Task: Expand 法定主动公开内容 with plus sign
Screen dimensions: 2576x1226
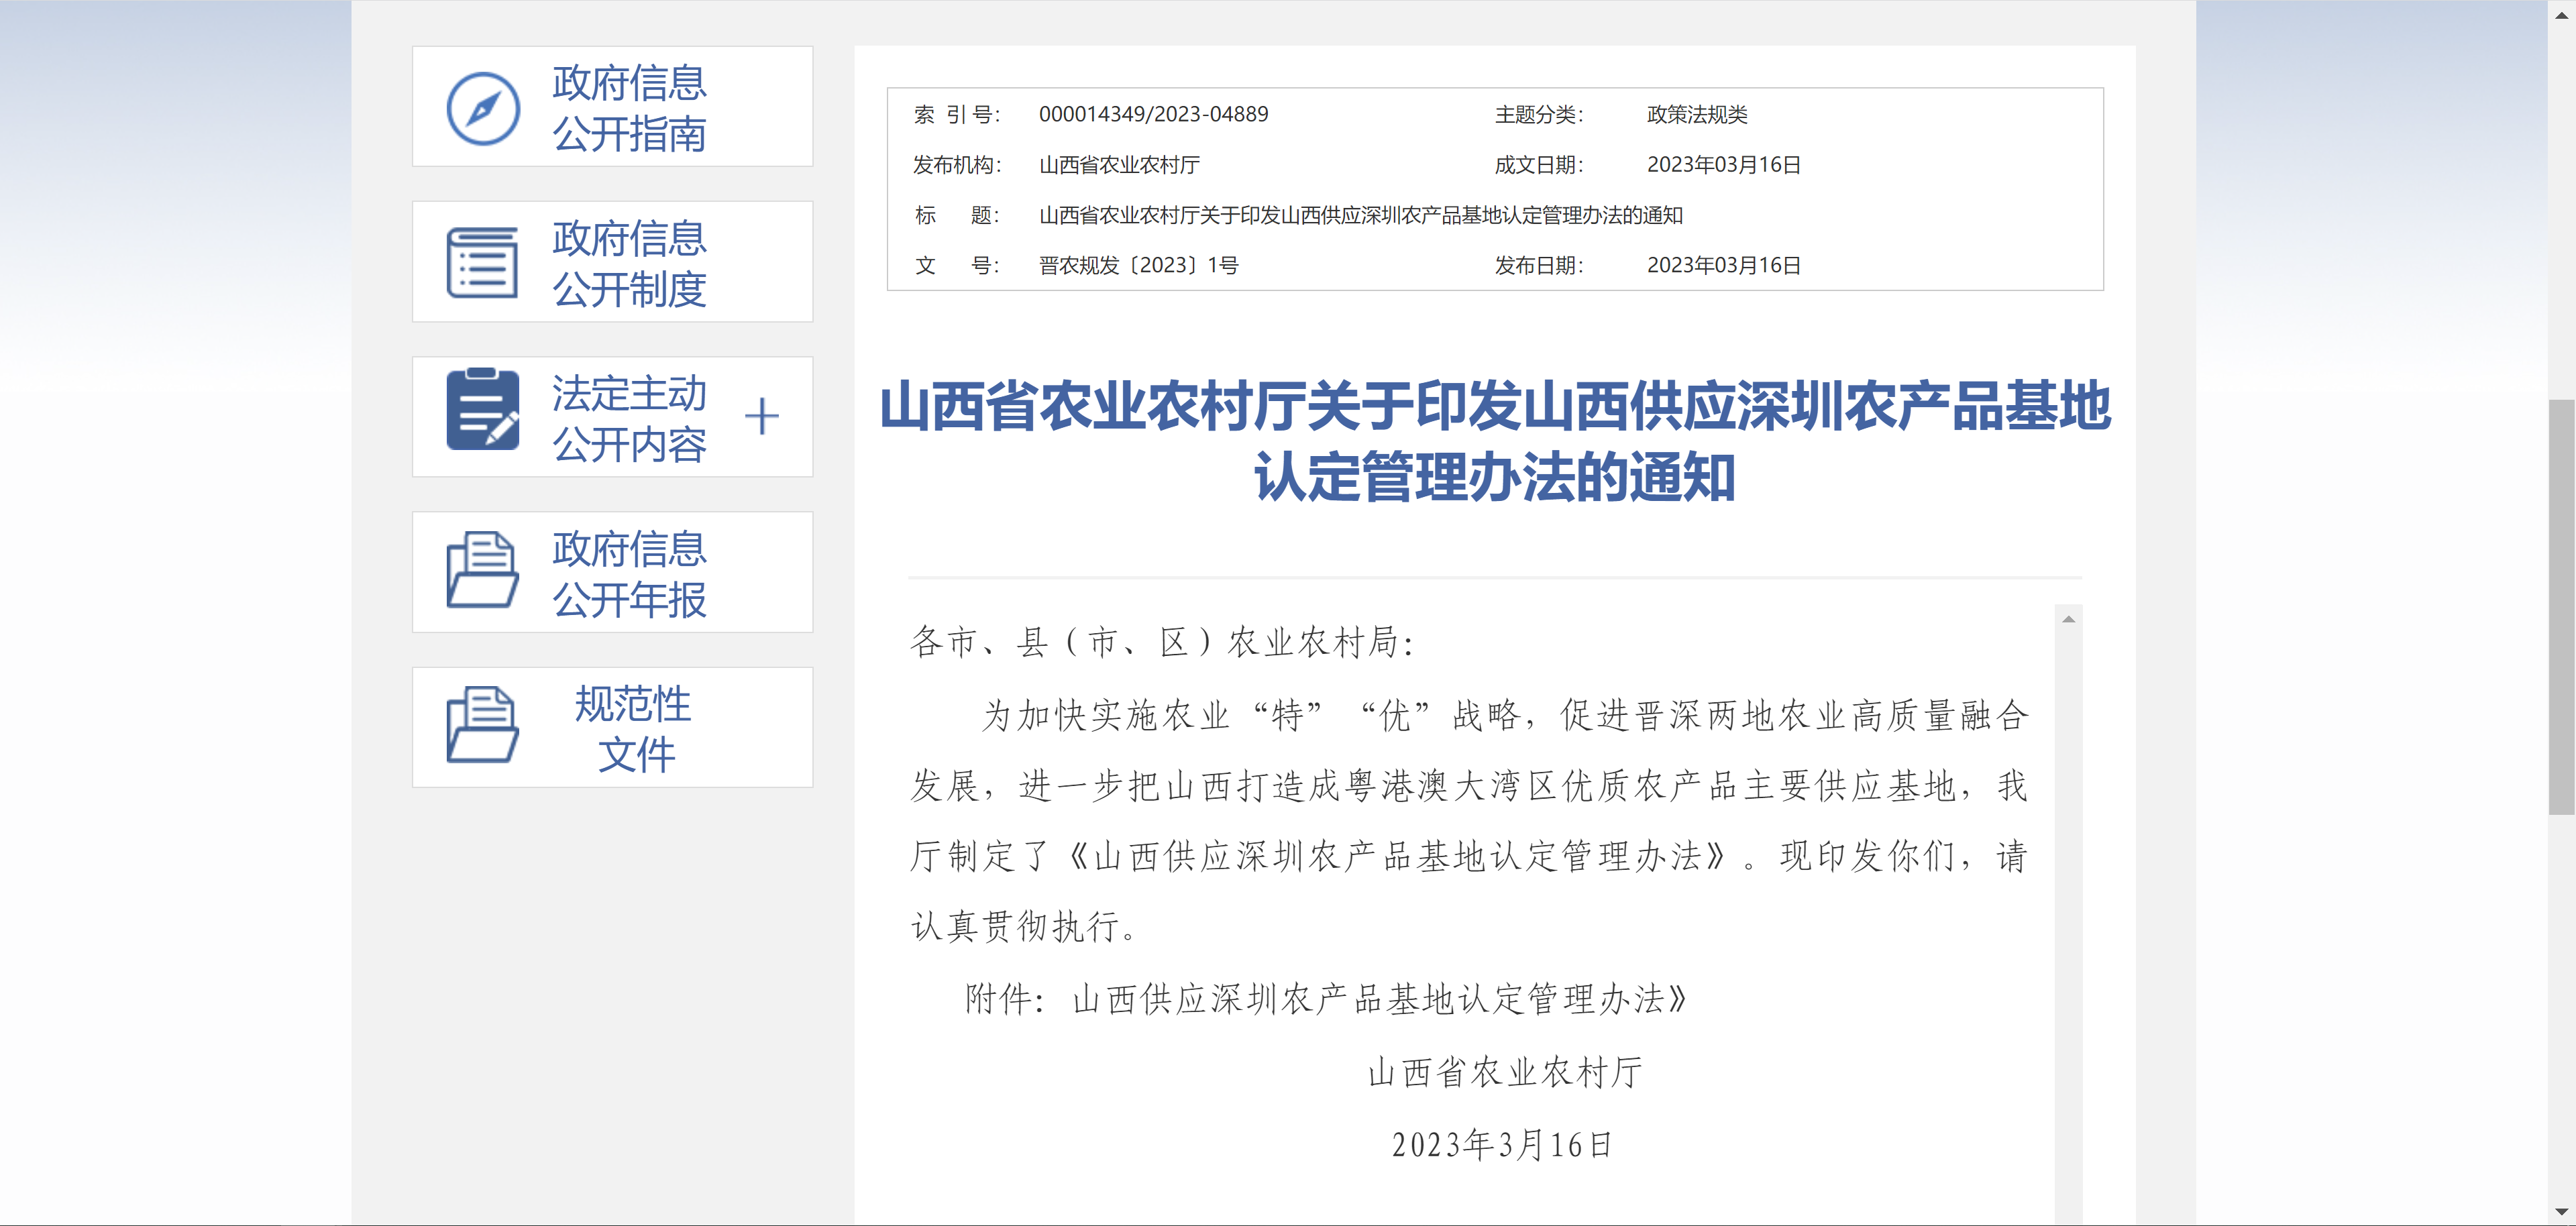Action: coord(761,417)
